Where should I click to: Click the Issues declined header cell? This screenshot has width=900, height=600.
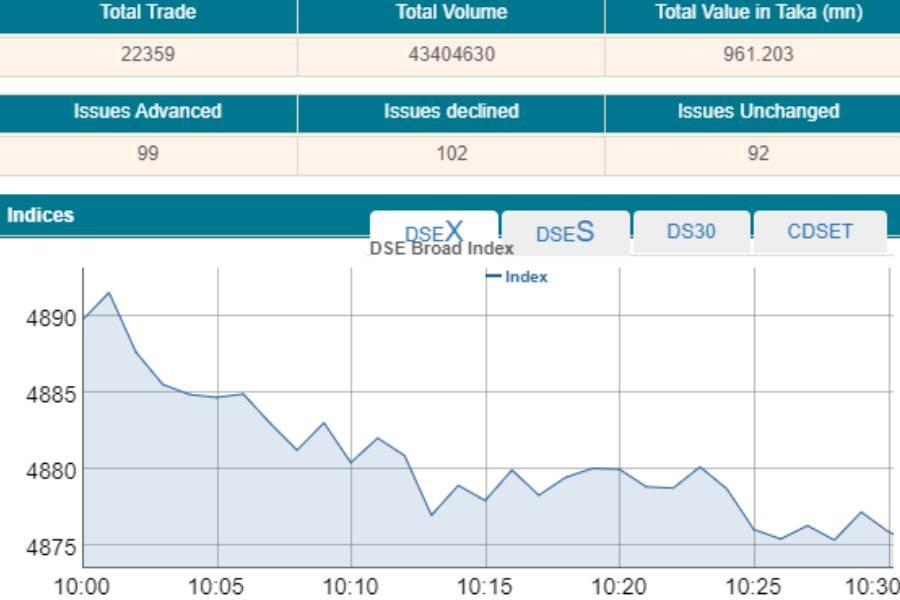451,111
